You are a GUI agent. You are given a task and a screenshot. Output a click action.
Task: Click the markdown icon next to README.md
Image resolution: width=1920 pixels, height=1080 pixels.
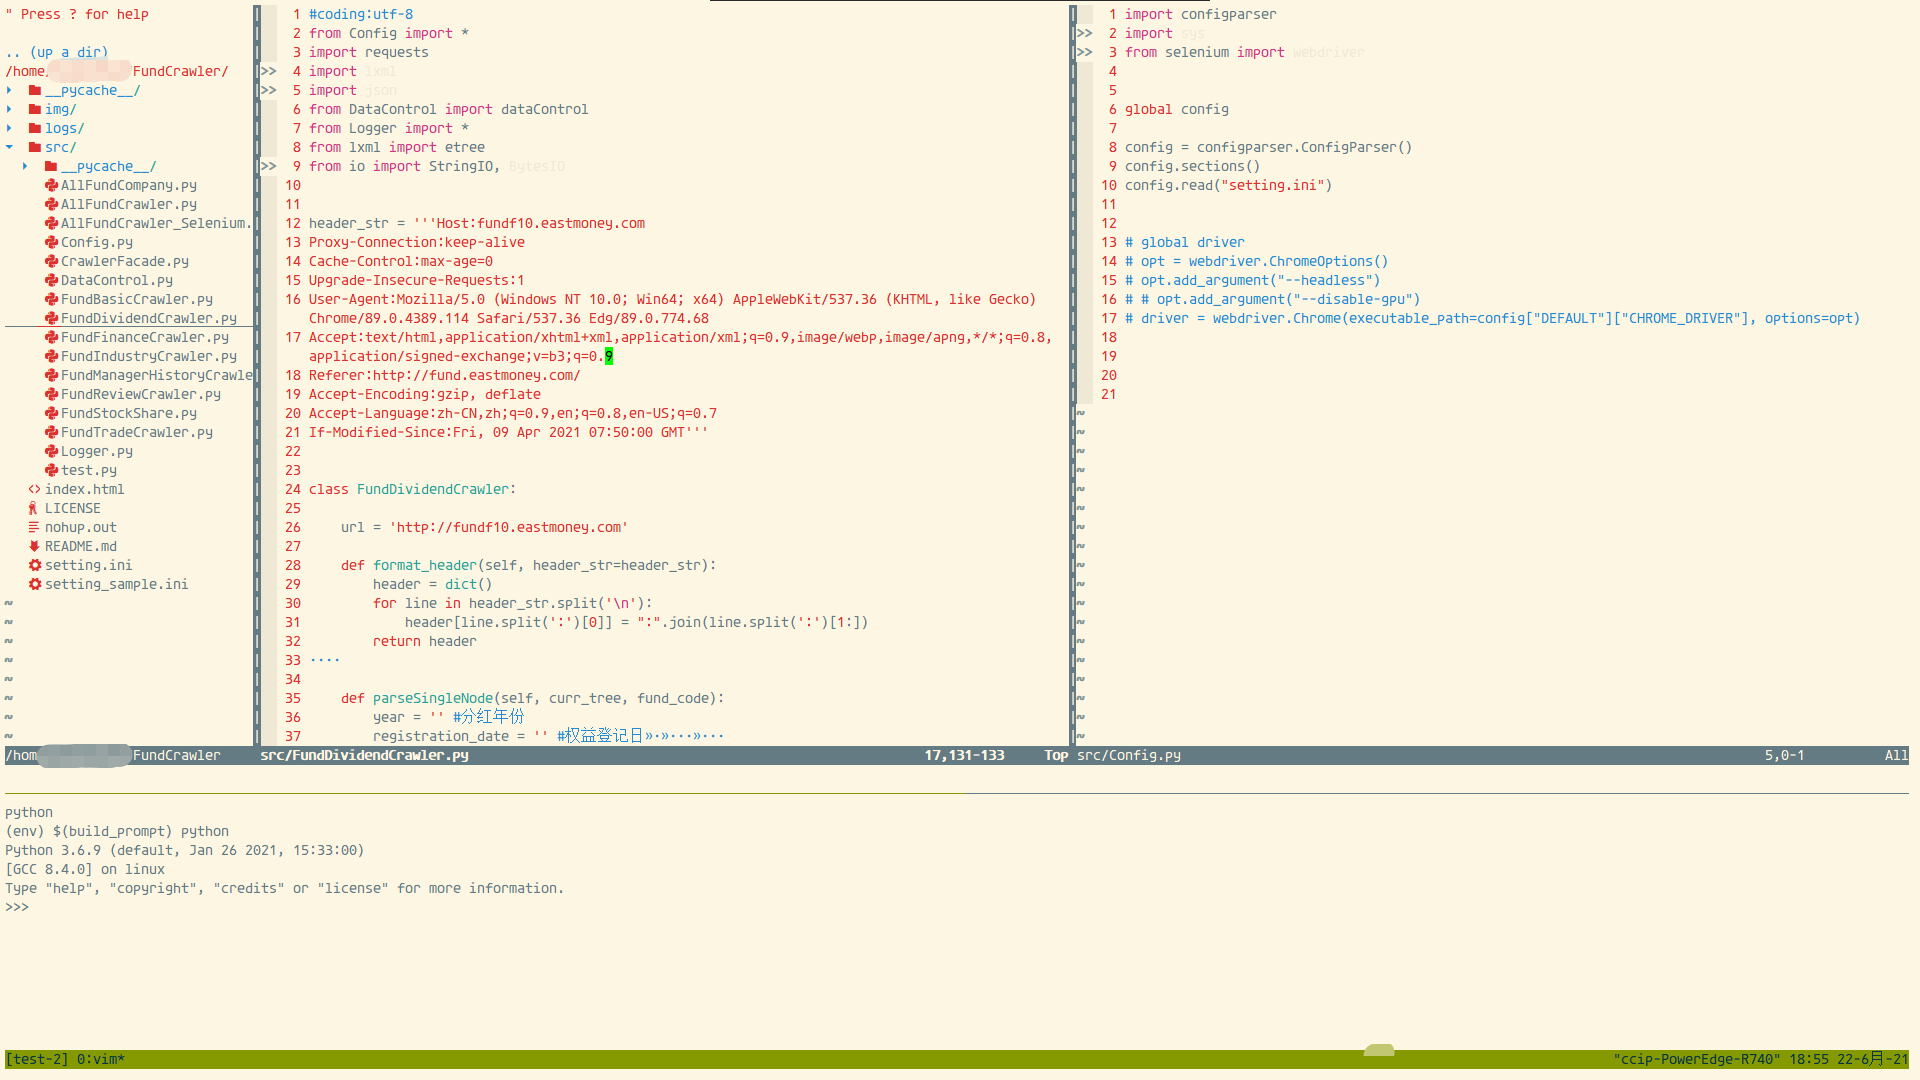coord(35,546)
